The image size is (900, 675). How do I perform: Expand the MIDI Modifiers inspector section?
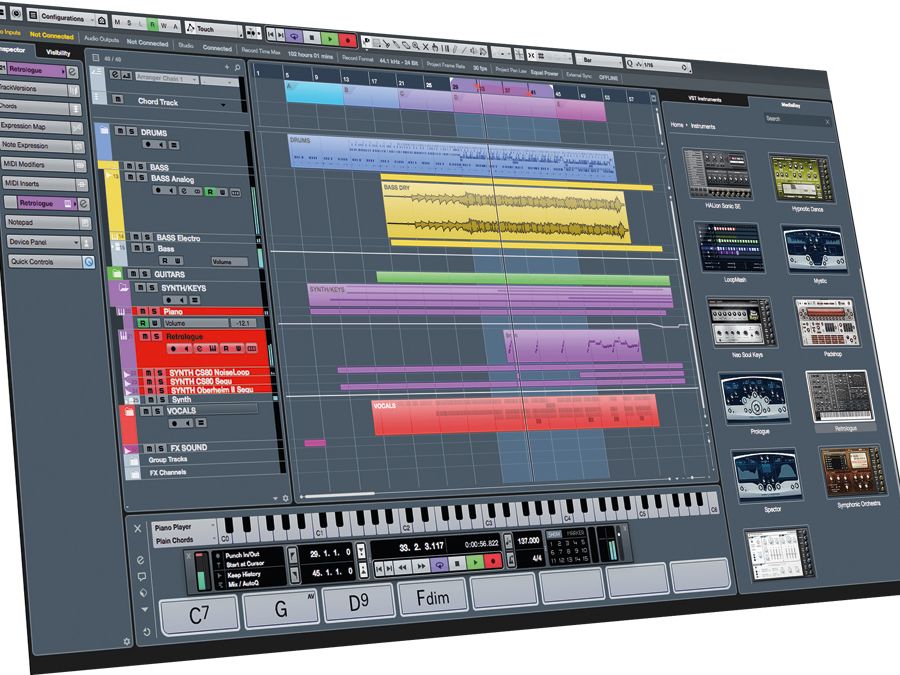coord(44,165)
